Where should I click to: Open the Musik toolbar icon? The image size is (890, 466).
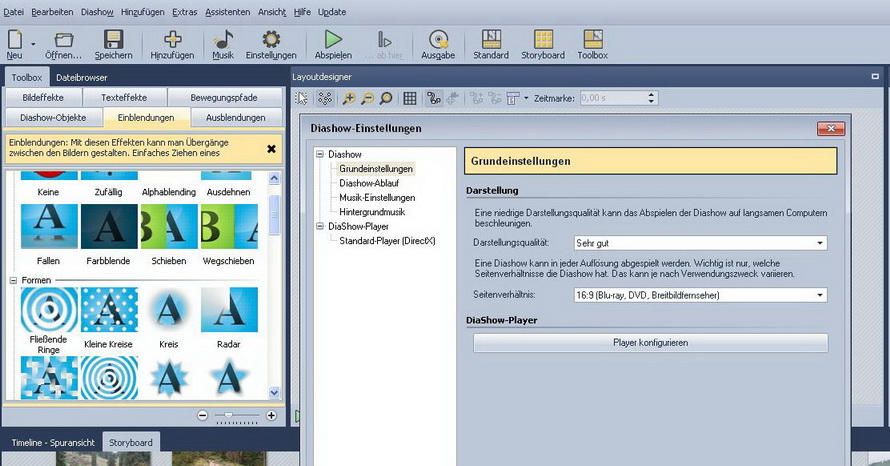pyautogui.click(x=222, y=40)
